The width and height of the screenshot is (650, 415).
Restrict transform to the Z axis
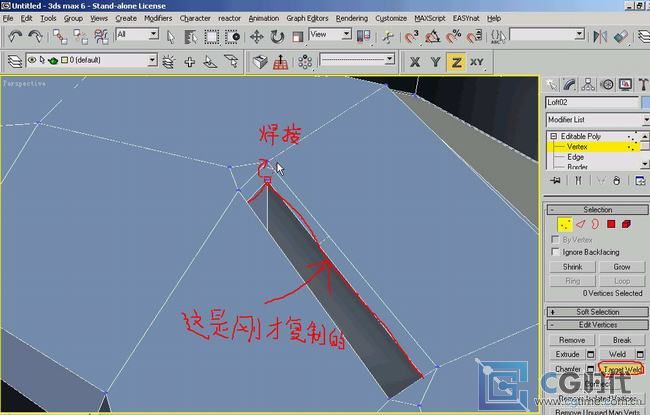pyautogui.click(x=456, y=62)
